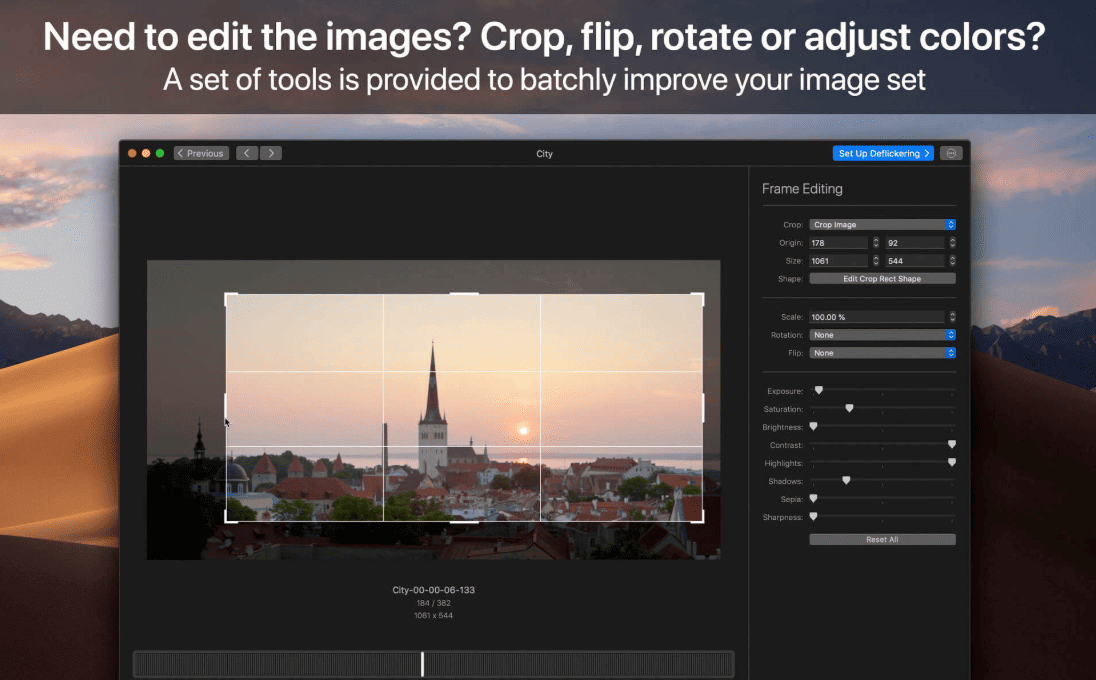Edit the Size height field 544
The height and width of the screenshot is (680, 1096).
coord(915,261)
